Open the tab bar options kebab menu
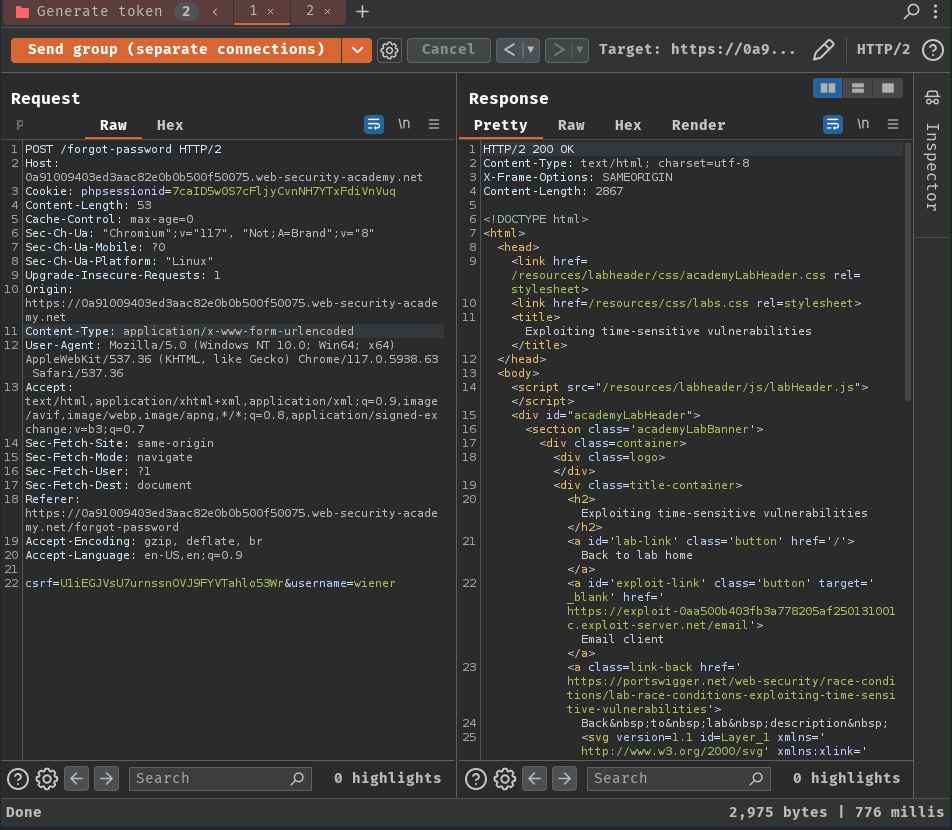This screenshot has width=952, height=830. click(x=936, y=11)
